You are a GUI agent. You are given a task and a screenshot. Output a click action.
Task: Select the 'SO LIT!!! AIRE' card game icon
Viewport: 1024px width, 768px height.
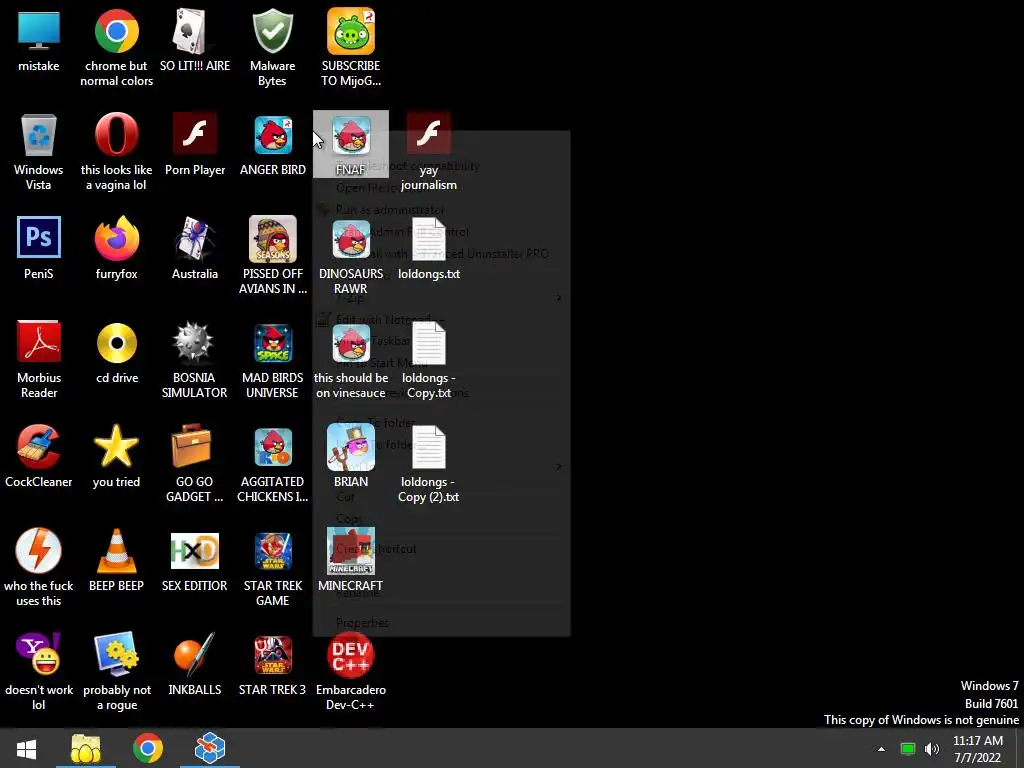195,31
